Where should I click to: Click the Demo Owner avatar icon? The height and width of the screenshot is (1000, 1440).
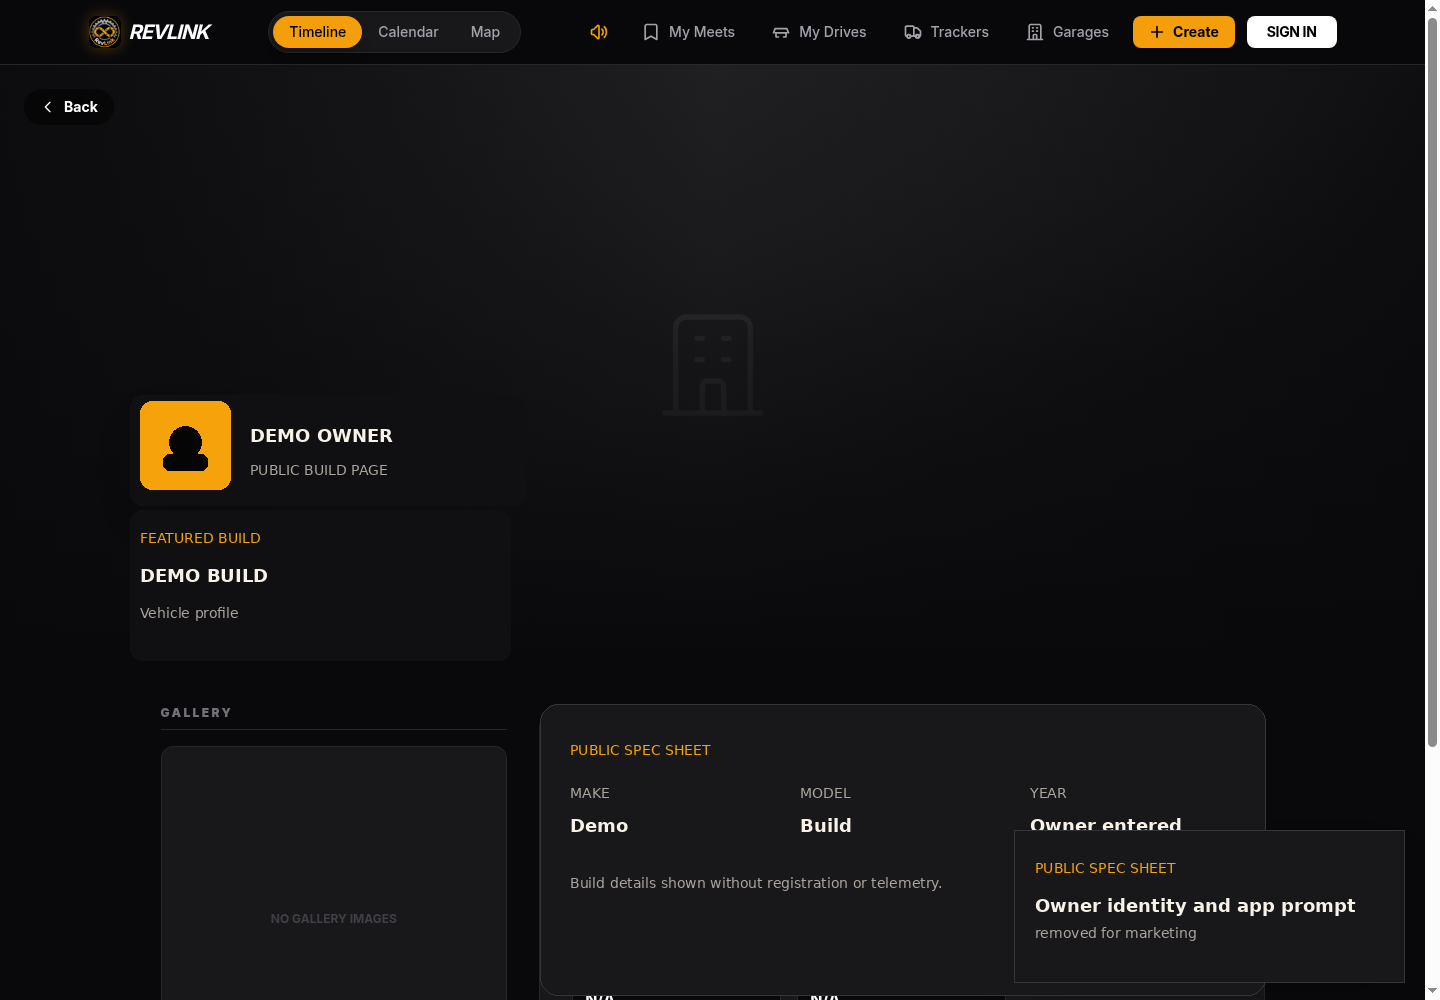click(x=185, y=446)
